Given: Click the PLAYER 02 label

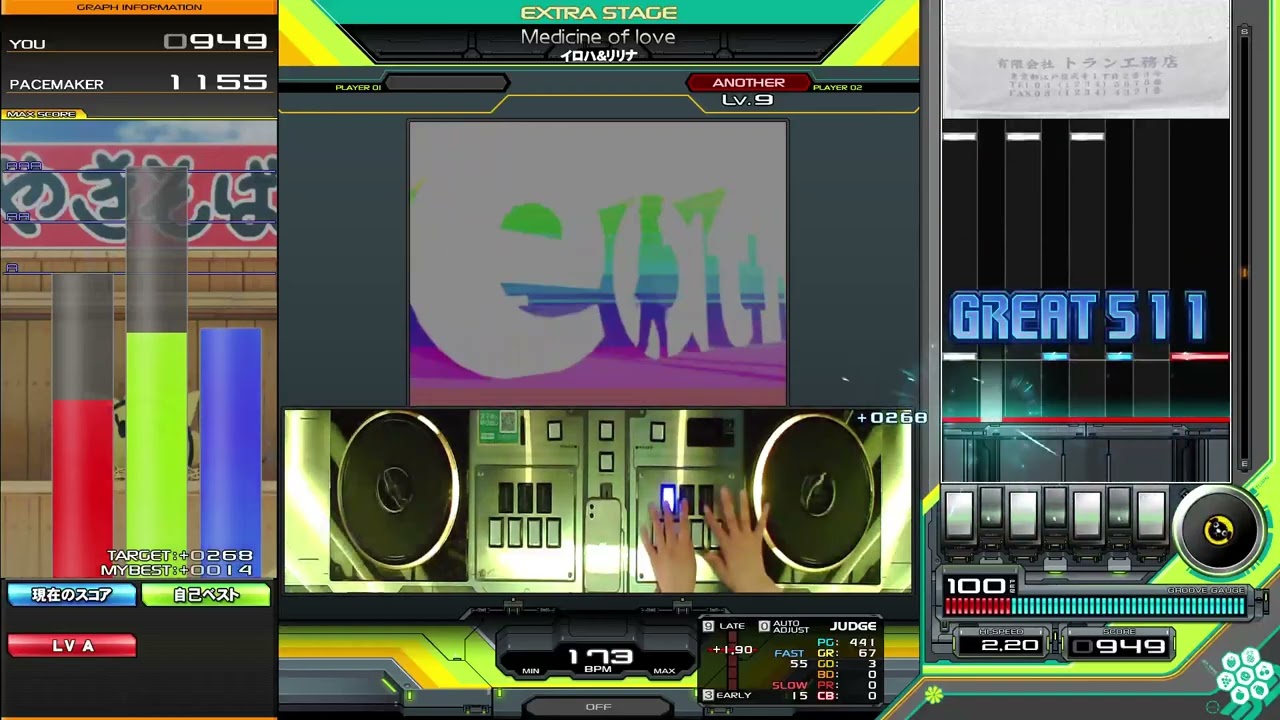Looking at the screenshot, I should (837, 88).
